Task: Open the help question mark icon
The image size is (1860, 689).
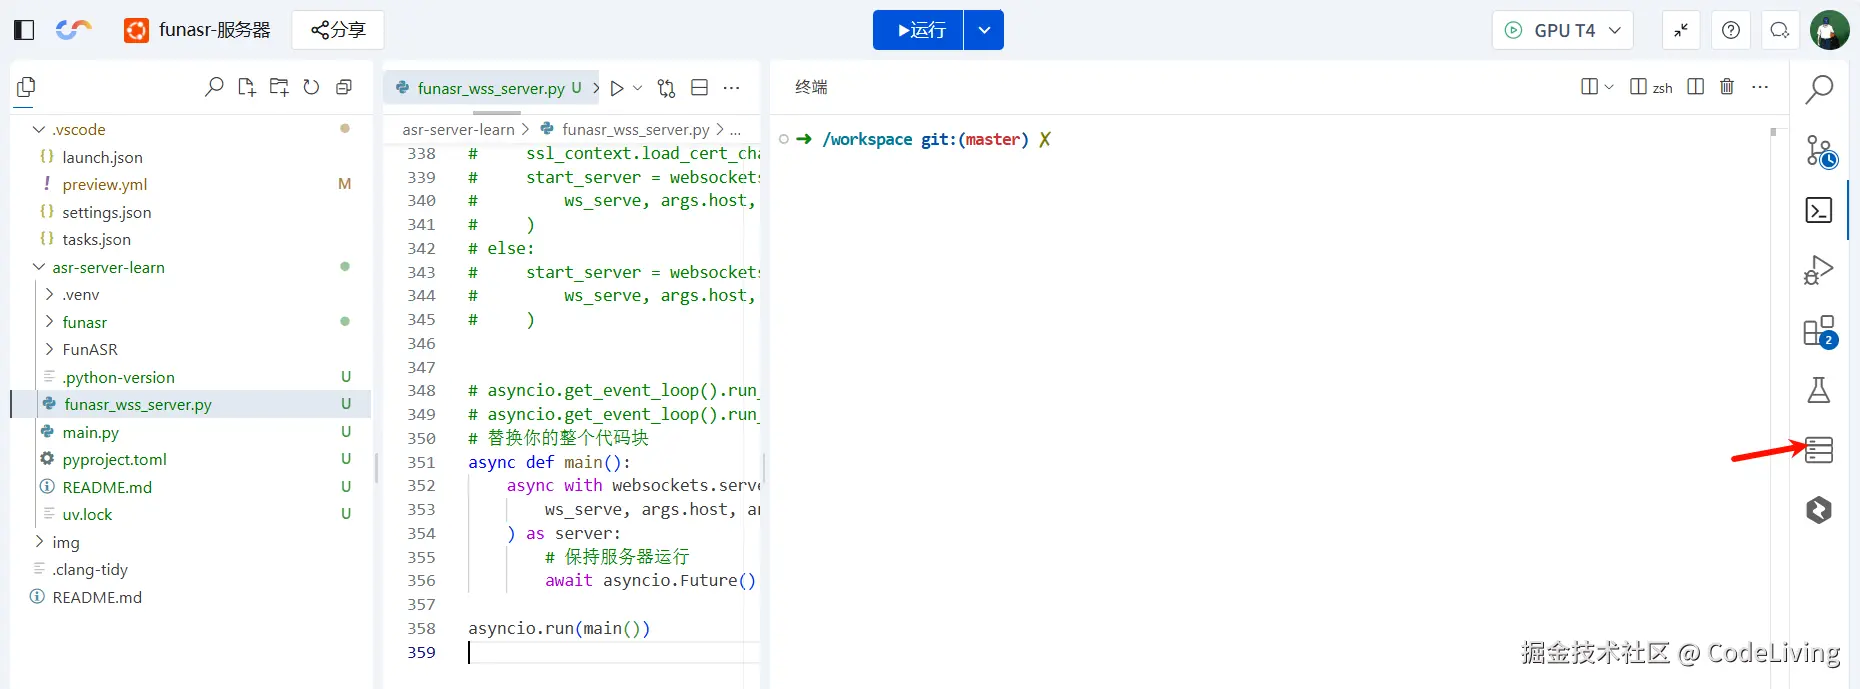Action: pyautogui.click(x=1731, y=30)
